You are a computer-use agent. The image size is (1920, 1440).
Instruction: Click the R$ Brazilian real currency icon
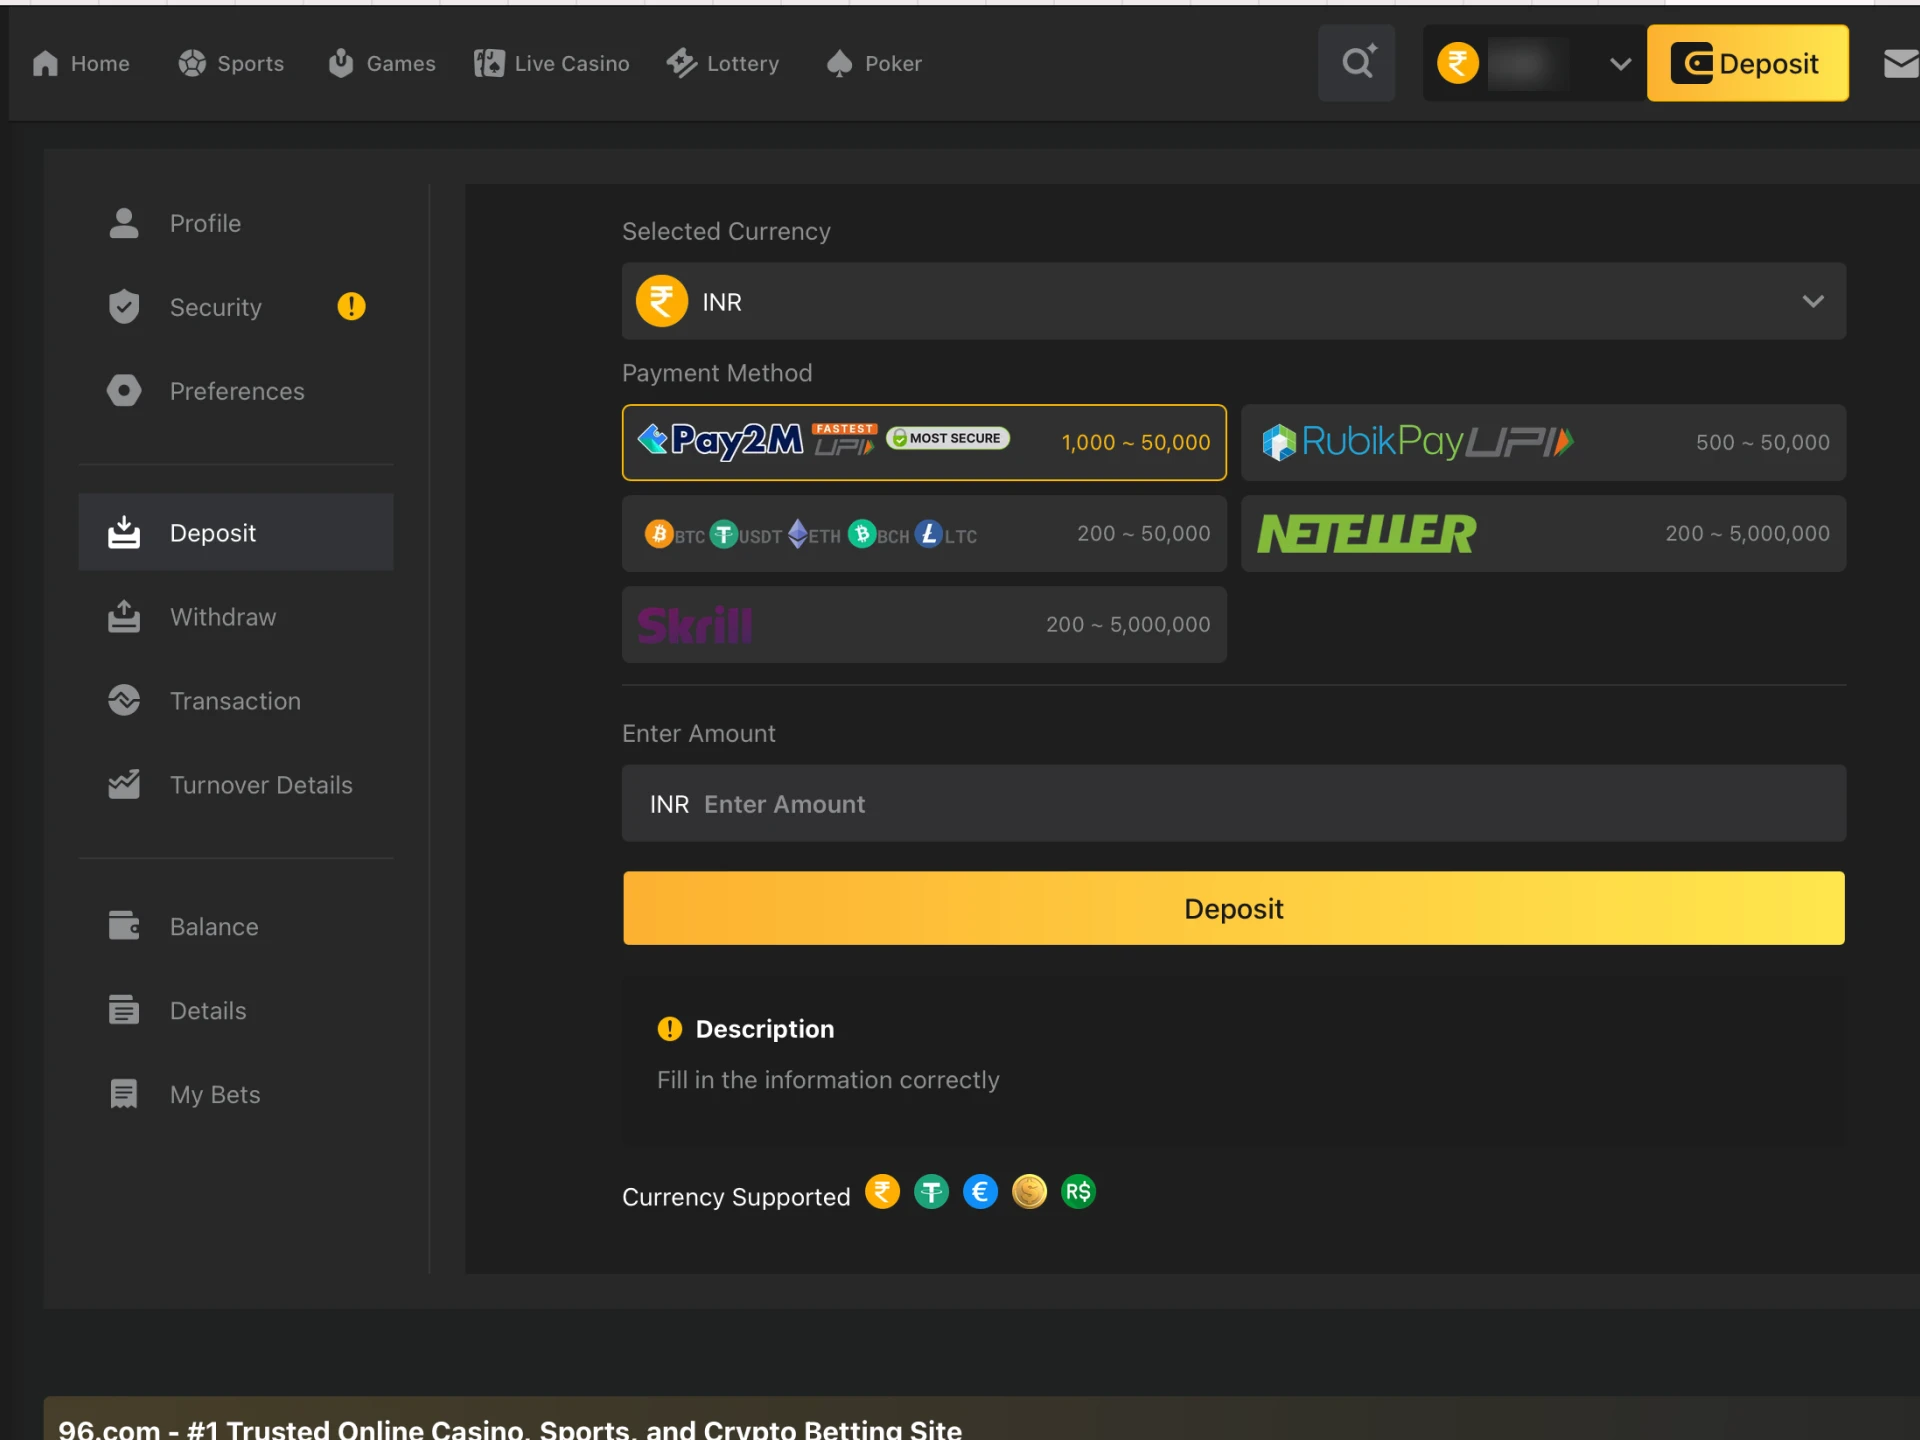click(x=1078, y=1192)
